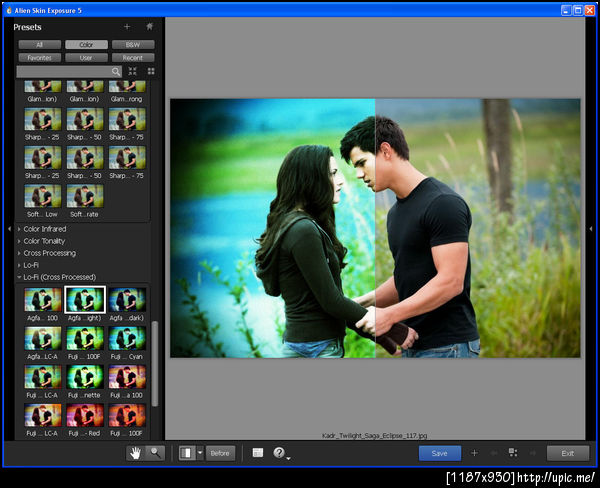Expand the right side panel arrow

point(591,228)
